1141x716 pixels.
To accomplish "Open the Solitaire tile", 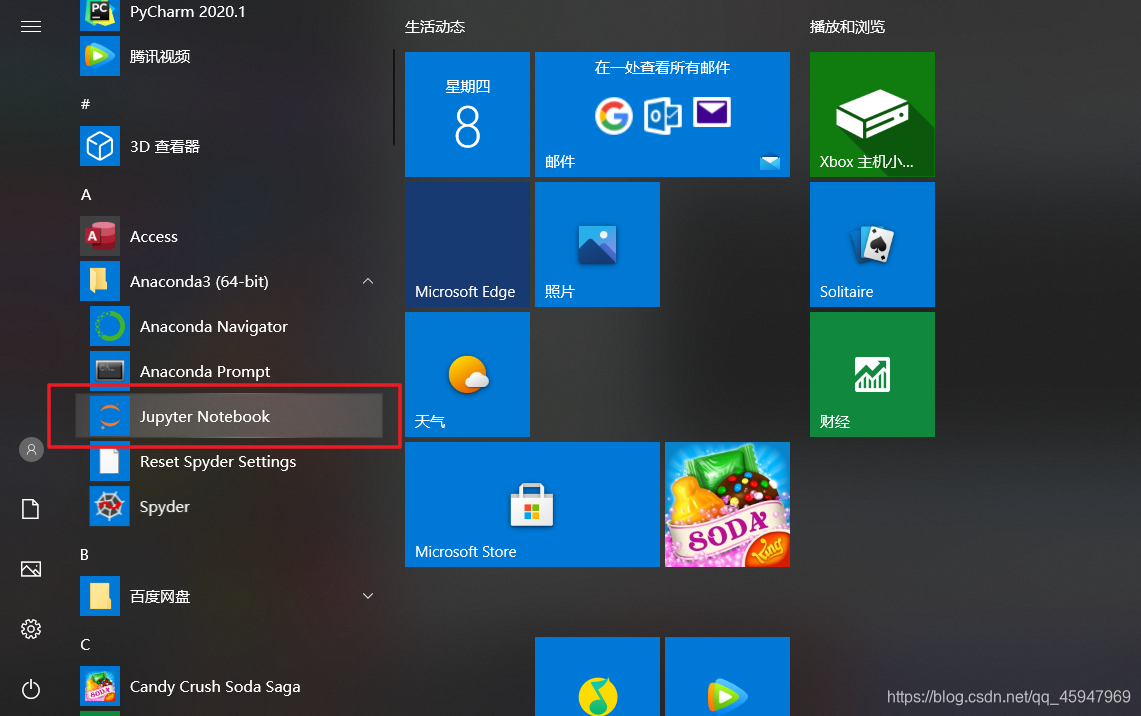I will coord(872,244).
